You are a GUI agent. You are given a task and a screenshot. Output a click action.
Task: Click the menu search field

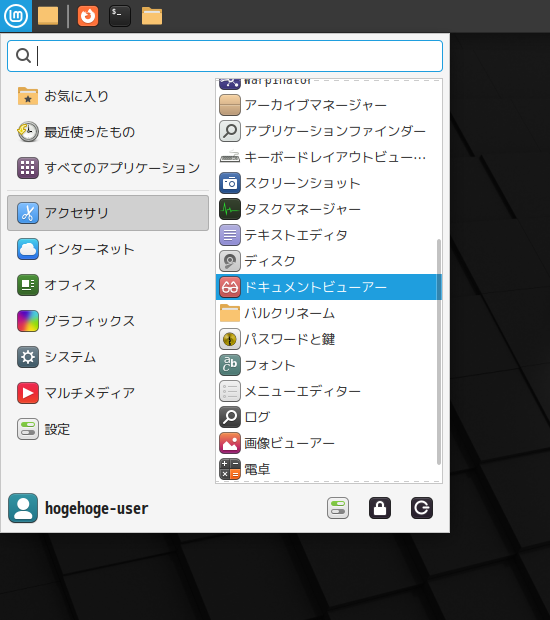[x=225, y=56]
